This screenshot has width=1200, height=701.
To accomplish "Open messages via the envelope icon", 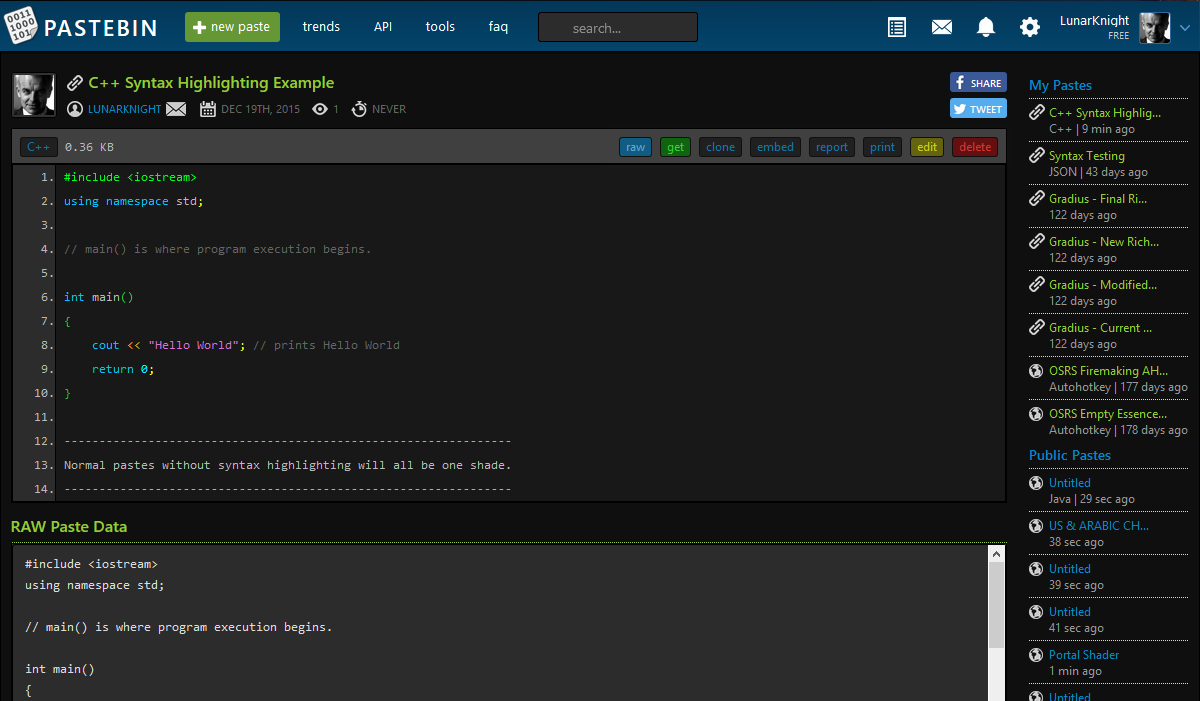I will (941, 27).
